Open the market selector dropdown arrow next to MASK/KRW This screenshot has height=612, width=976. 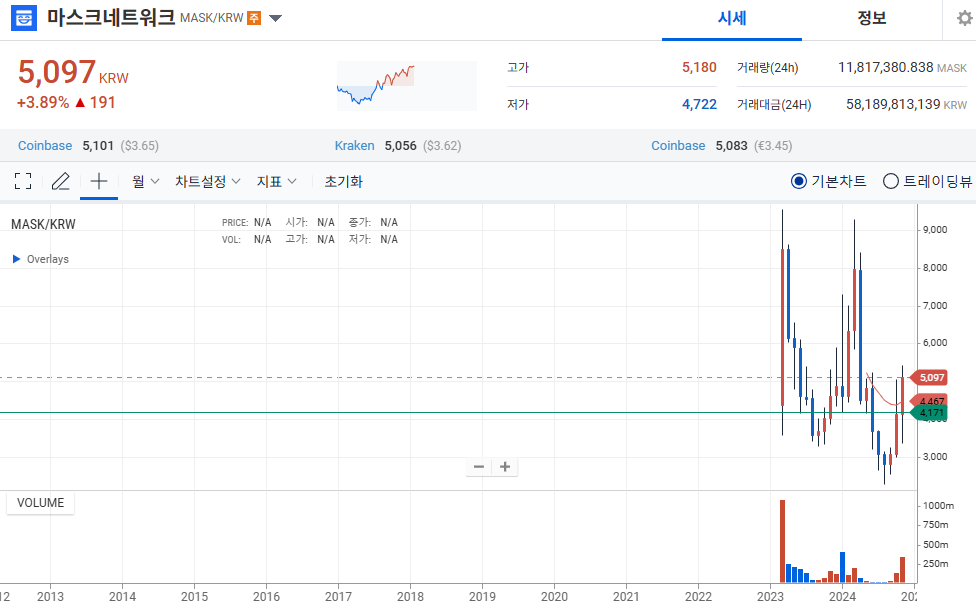[275, 18]
